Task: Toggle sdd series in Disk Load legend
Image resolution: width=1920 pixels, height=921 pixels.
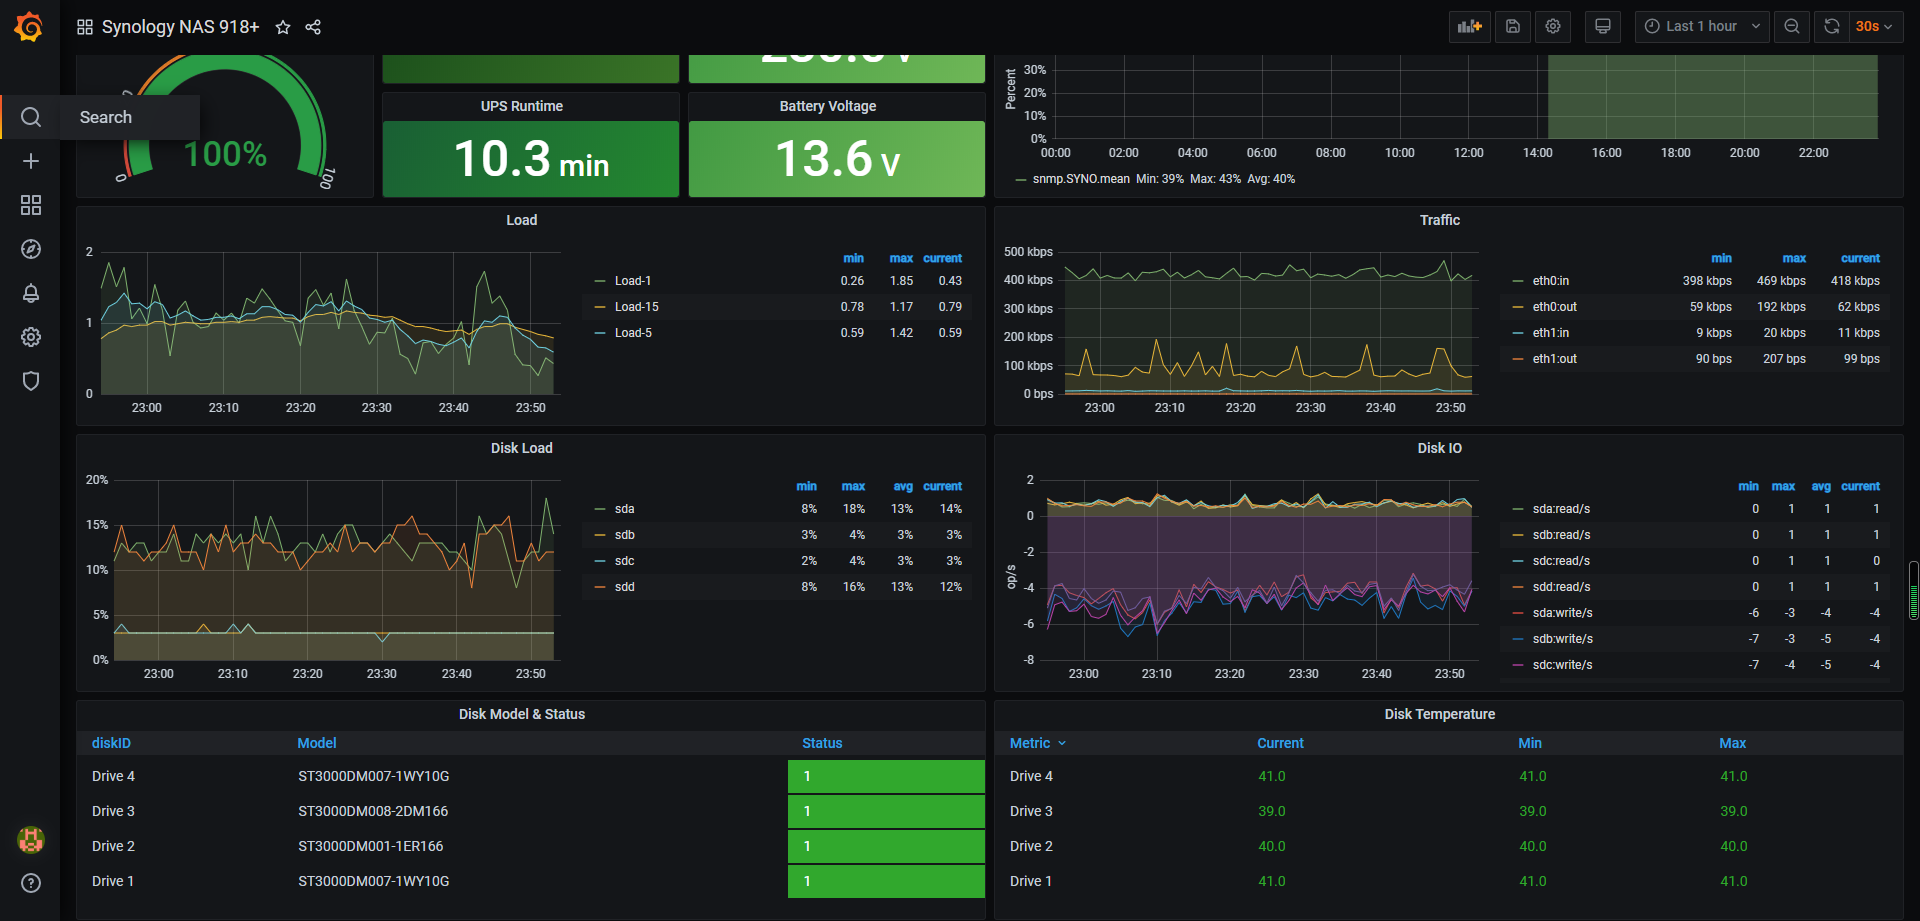Action: (625, 587)
